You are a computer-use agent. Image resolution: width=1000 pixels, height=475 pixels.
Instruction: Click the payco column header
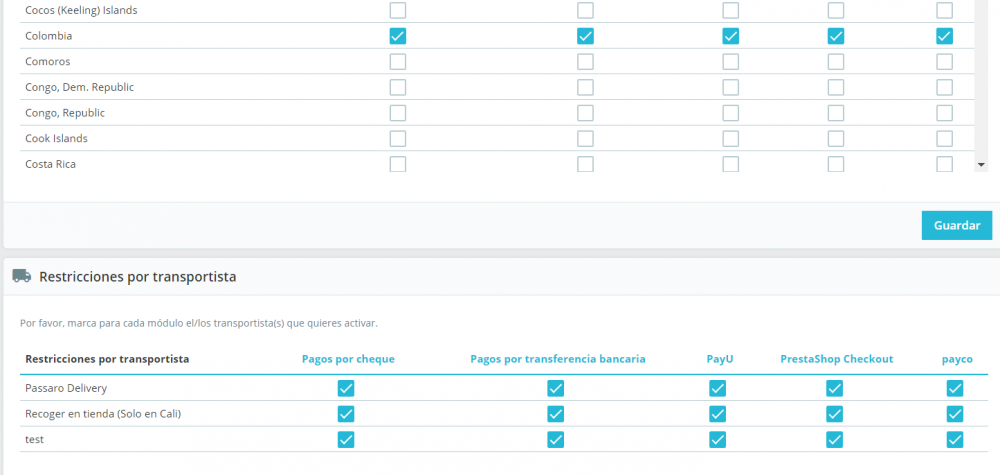pos(956,359)
